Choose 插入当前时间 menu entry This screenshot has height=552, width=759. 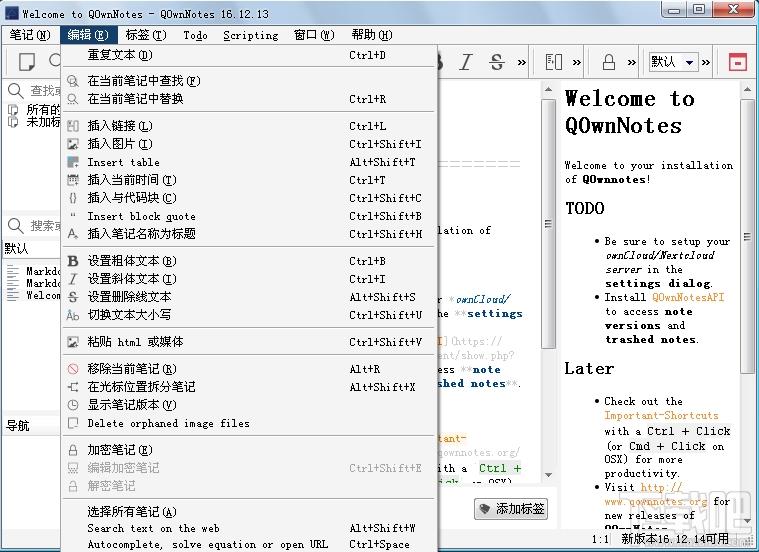point(249,180)
